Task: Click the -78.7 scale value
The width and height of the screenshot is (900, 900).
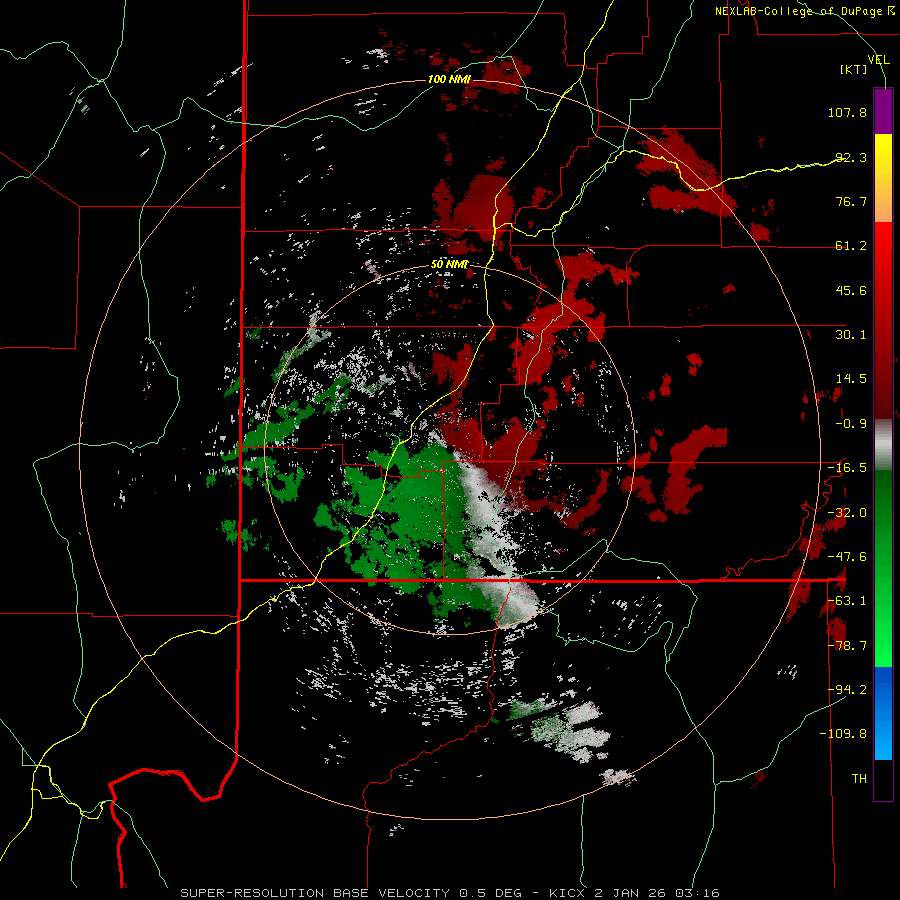Action: pyautogui.click(x=847, y=646)
